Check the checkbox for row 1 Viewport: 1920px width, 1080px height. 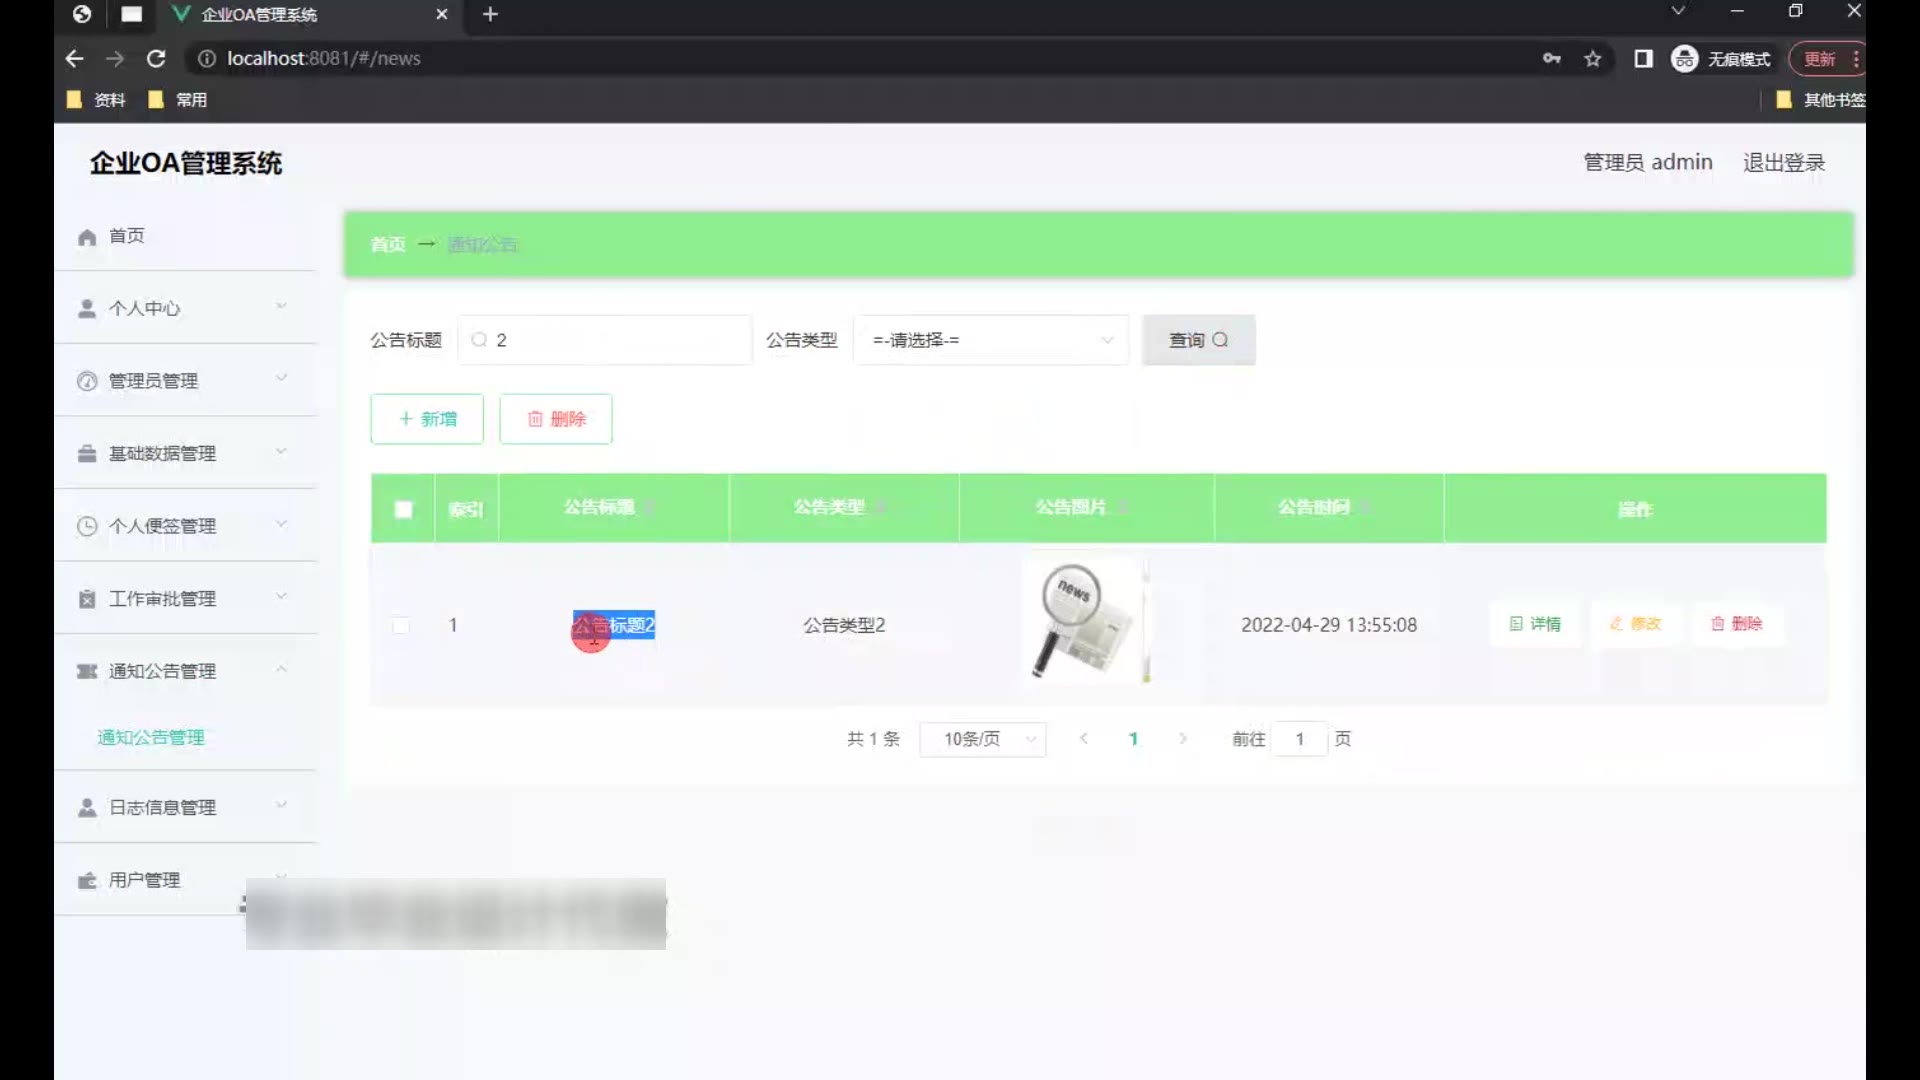(x=401, y=626)
